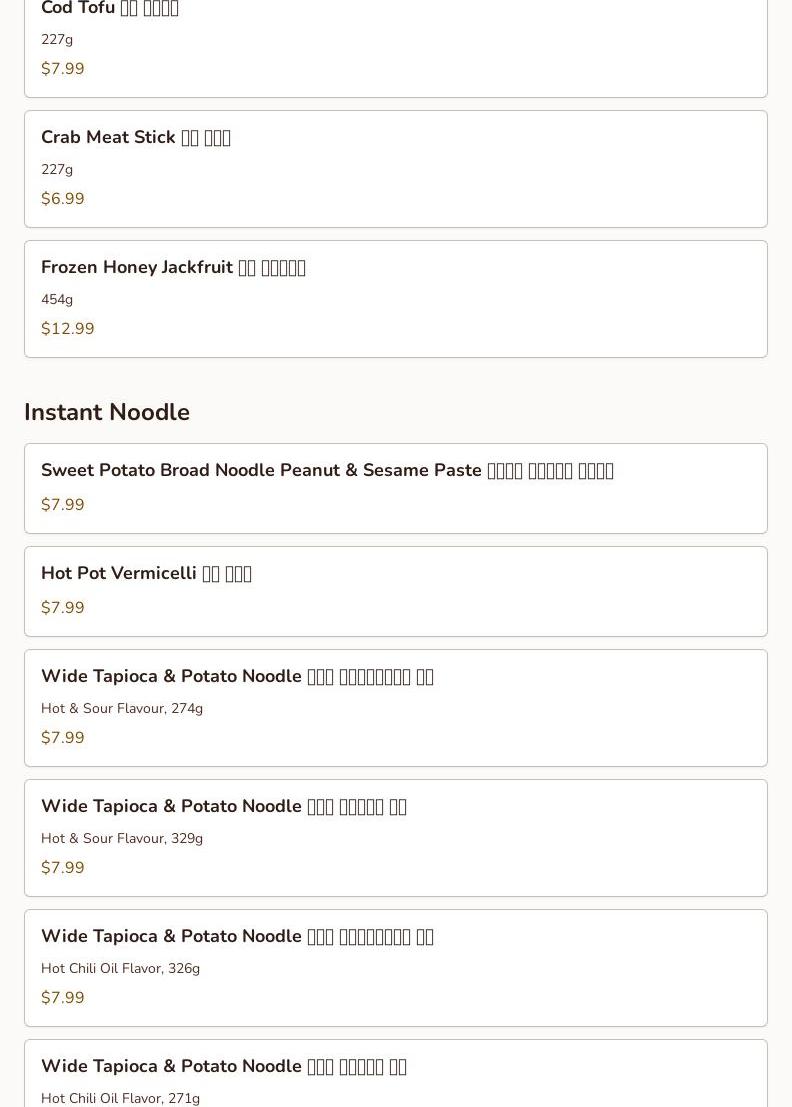Click the $6.99 Crab Meat Stick price
This screenshot has width=792, height=1107.
[63, 198]
